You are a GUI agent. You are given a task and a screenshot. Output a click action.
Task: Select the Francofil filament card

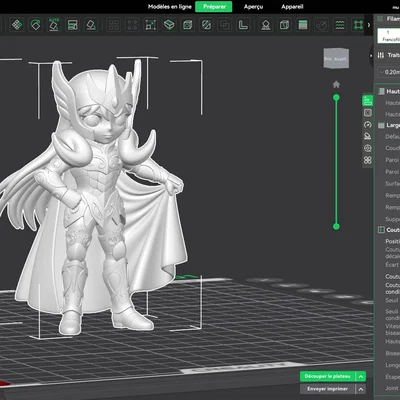[x=389, y=36]
